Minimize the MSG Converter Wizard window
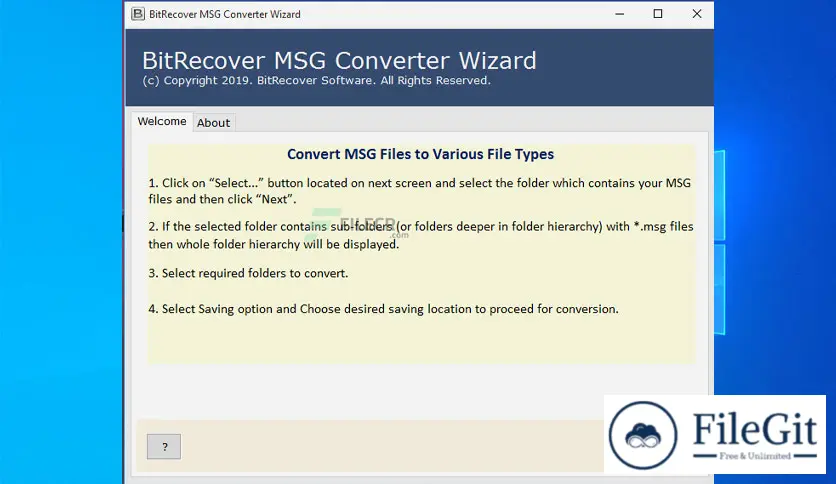The width and height of the screenshot is (836, 484). click(x=620, y=14)
